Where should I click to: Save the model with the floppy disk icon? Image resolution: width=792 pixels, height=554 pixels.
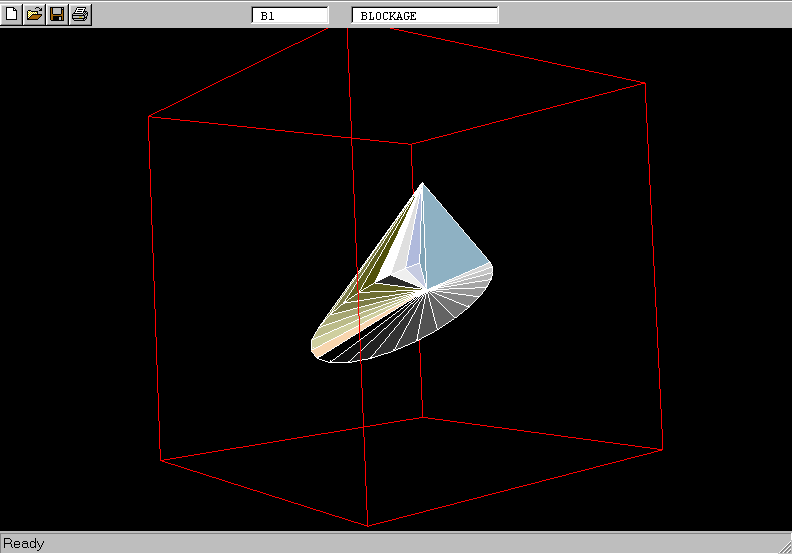[57, 15]
